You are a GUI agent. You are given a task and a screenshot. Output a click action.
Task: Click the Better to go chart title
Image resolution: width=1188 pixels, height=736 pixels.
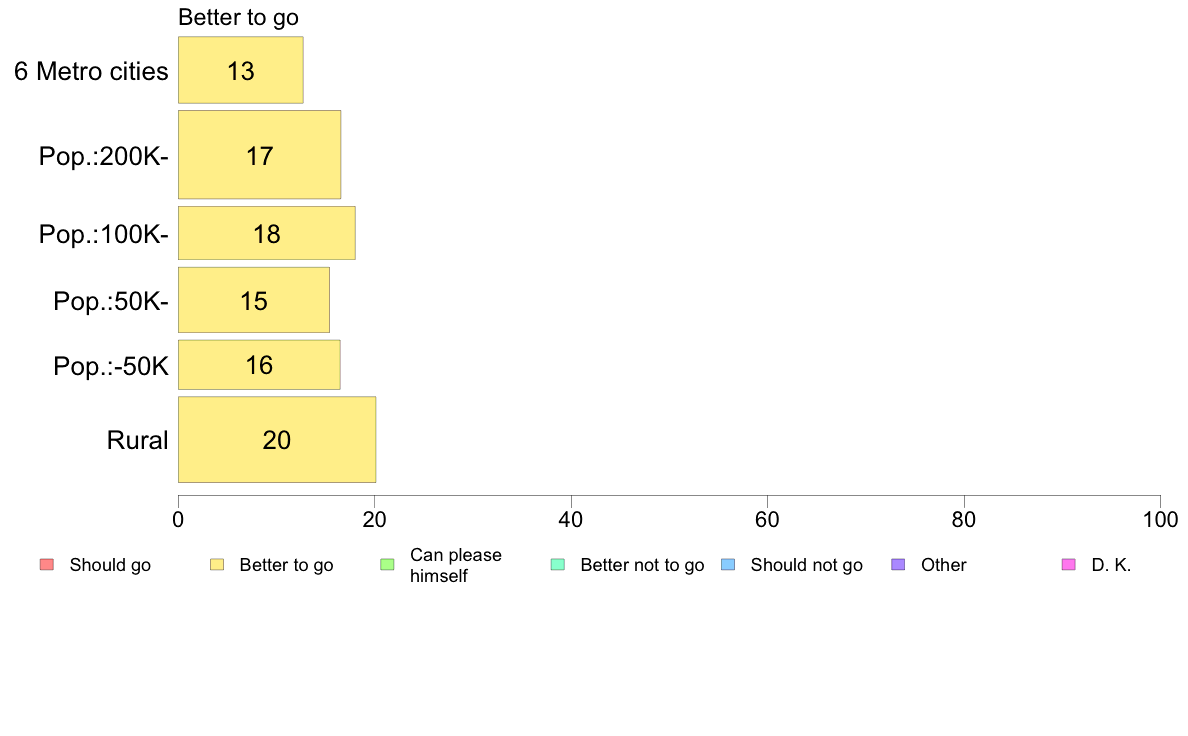[x=239, y=17]
